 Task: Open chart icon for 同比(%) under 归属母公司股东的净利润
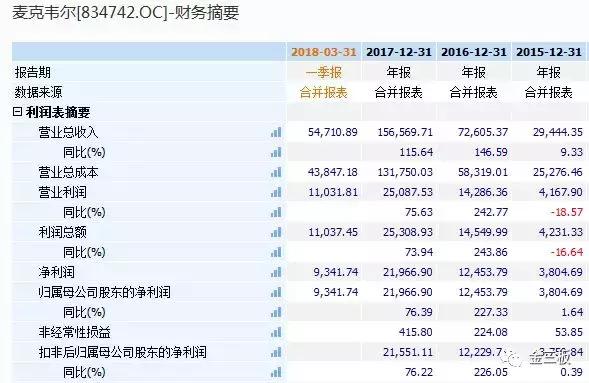tap(276, 312)
